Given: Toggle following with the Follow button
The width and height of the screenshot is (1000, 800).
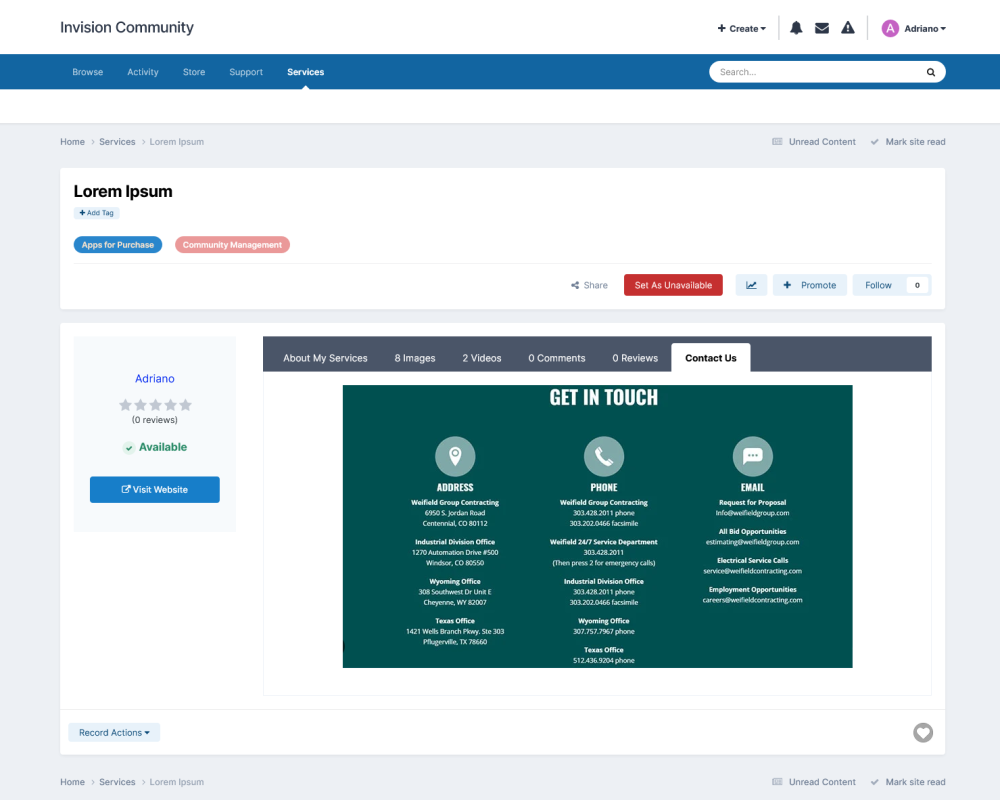Looking at the screenshot, I should click(x=878, y=285).
